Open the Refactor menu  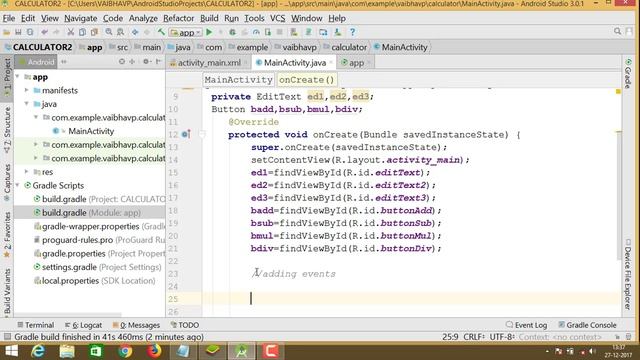click(178, 18)
